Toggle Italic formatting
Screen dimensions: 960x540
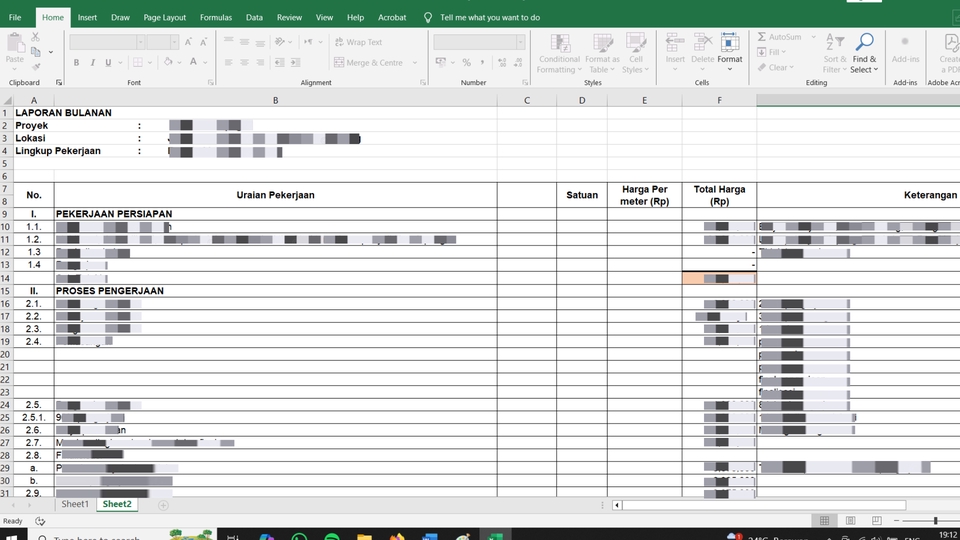(x=92, y=63)
